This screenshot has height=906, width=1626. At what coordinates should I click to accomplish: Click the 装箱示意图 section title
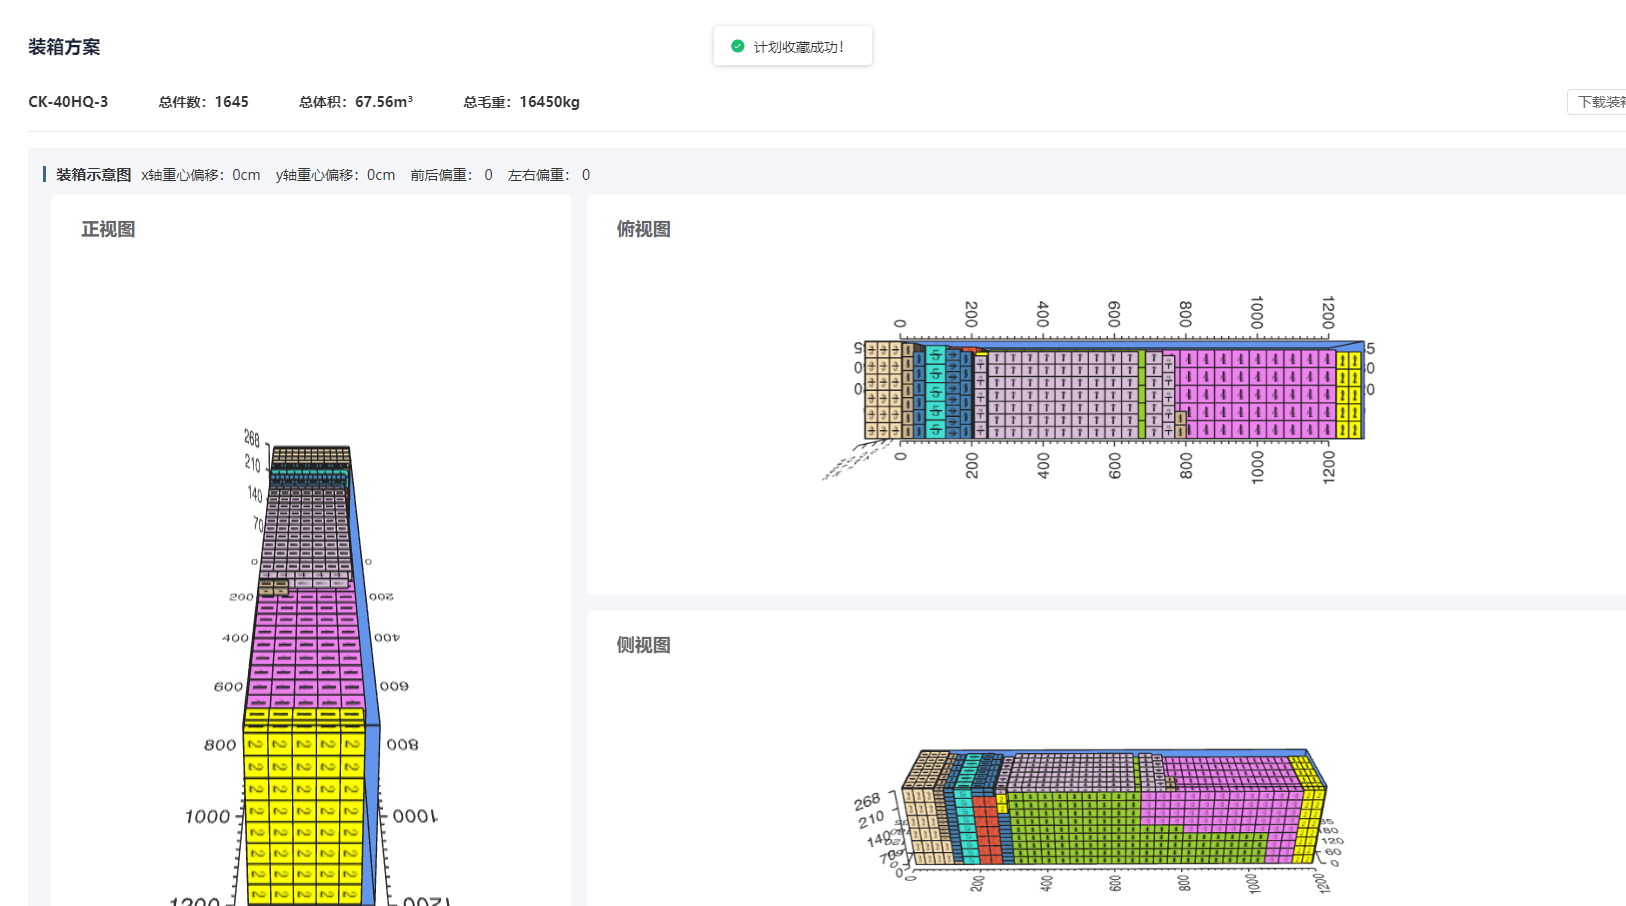click(93, 175)
